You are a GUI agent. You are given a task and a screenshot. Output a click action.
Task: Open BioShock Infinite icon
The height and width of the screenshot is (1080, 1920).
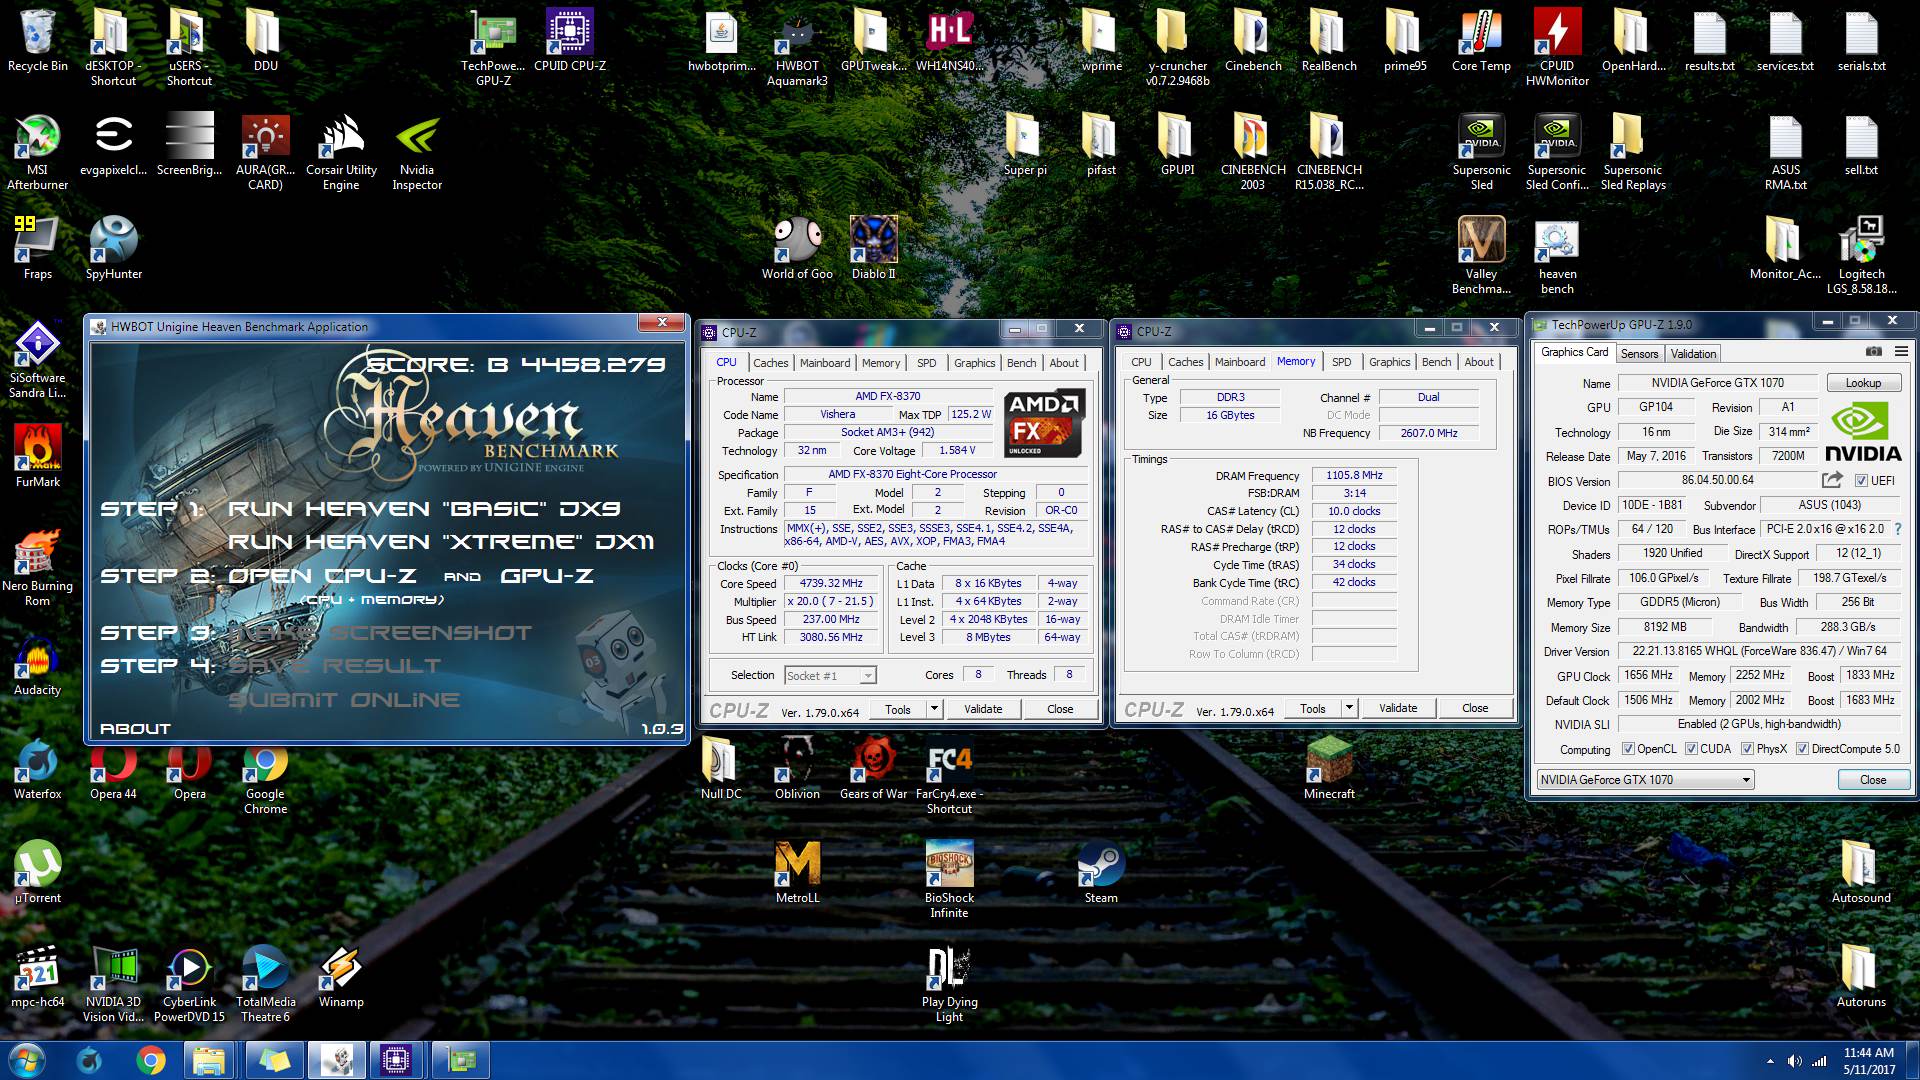click(x=949, y=879)
